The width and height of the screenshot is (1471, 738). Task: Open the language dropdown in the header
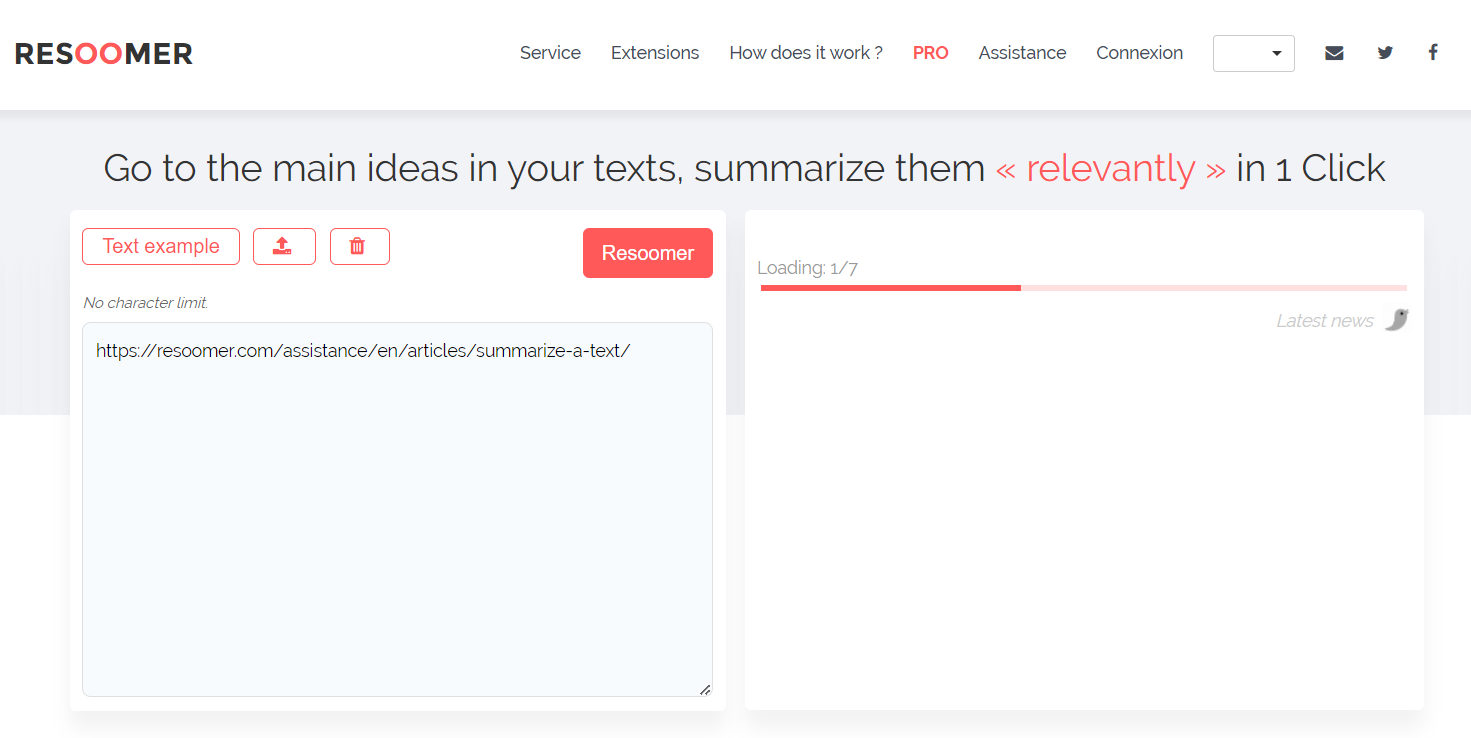(1253, 53)
